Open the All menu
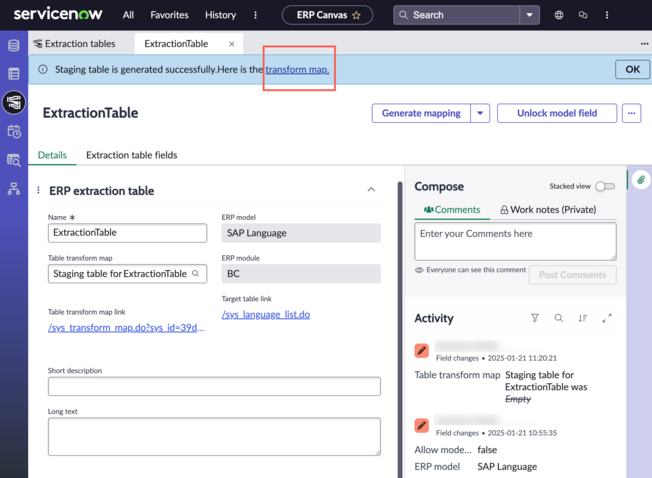Image resolution: width=652 pixels, height=478 pixels. coord(128,15)
